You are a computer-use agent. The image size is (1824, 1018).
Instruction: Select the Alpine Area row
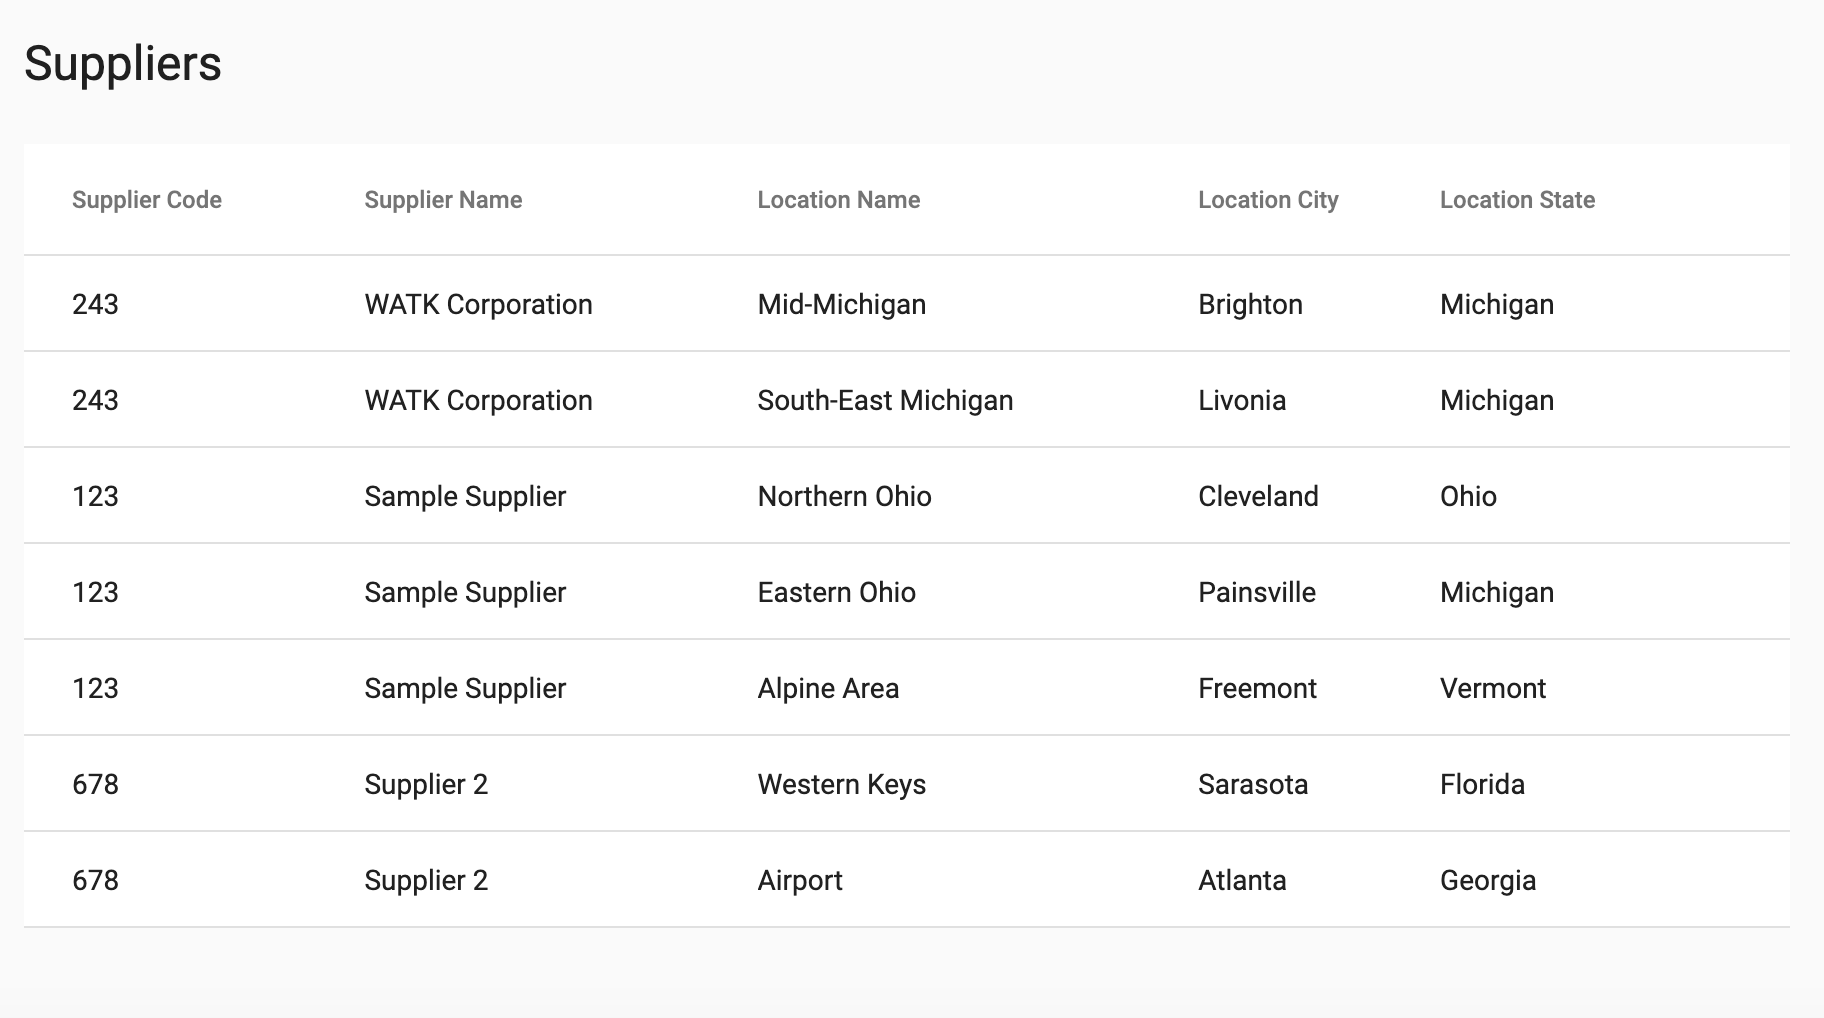[907, 688]
